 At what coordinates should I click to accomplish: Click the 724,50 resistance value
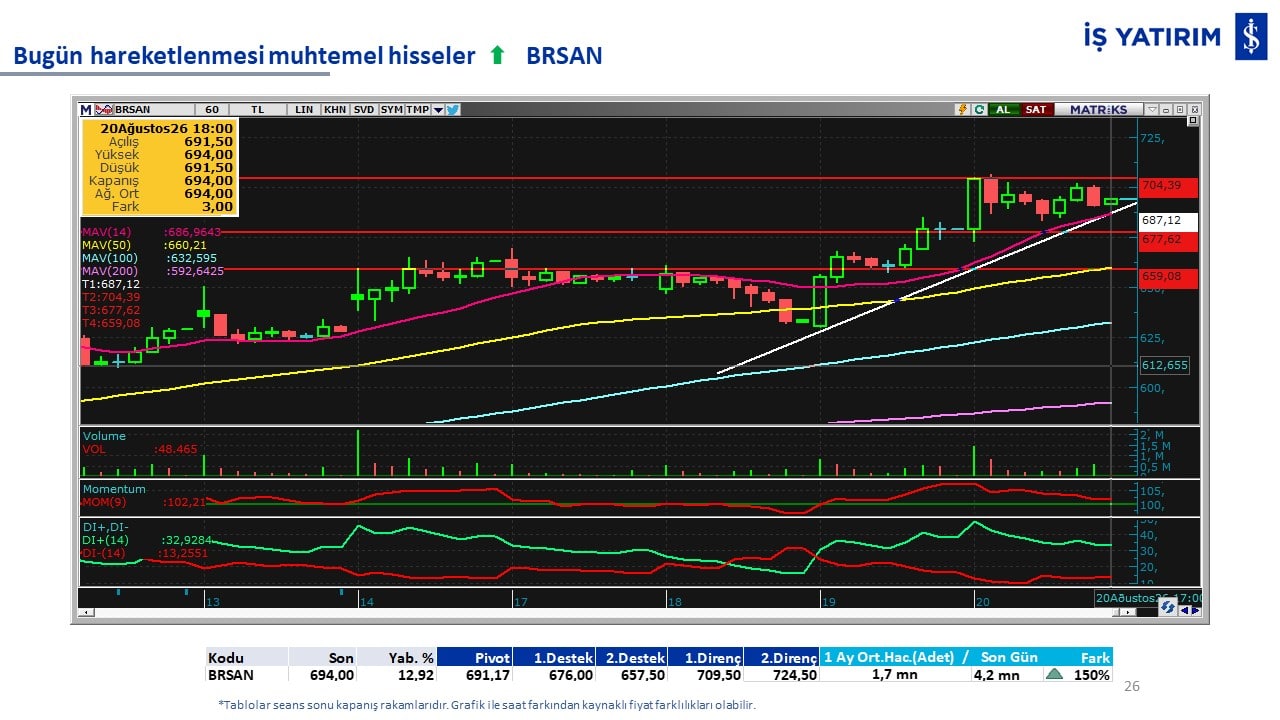click(x=795, y=675)
